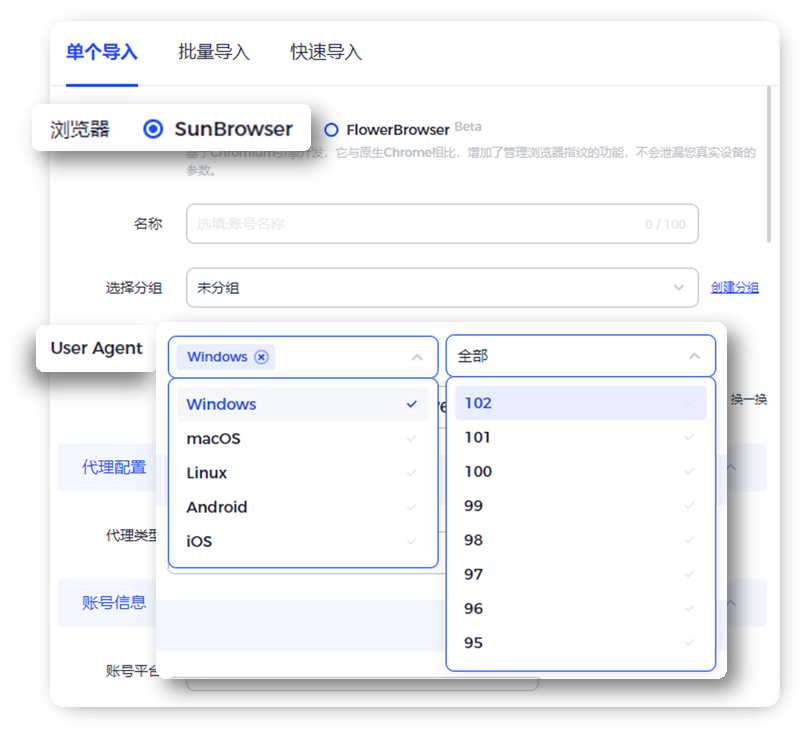Click the 名称 account name input field
This screenshot has height=735, width=807.
442,224
